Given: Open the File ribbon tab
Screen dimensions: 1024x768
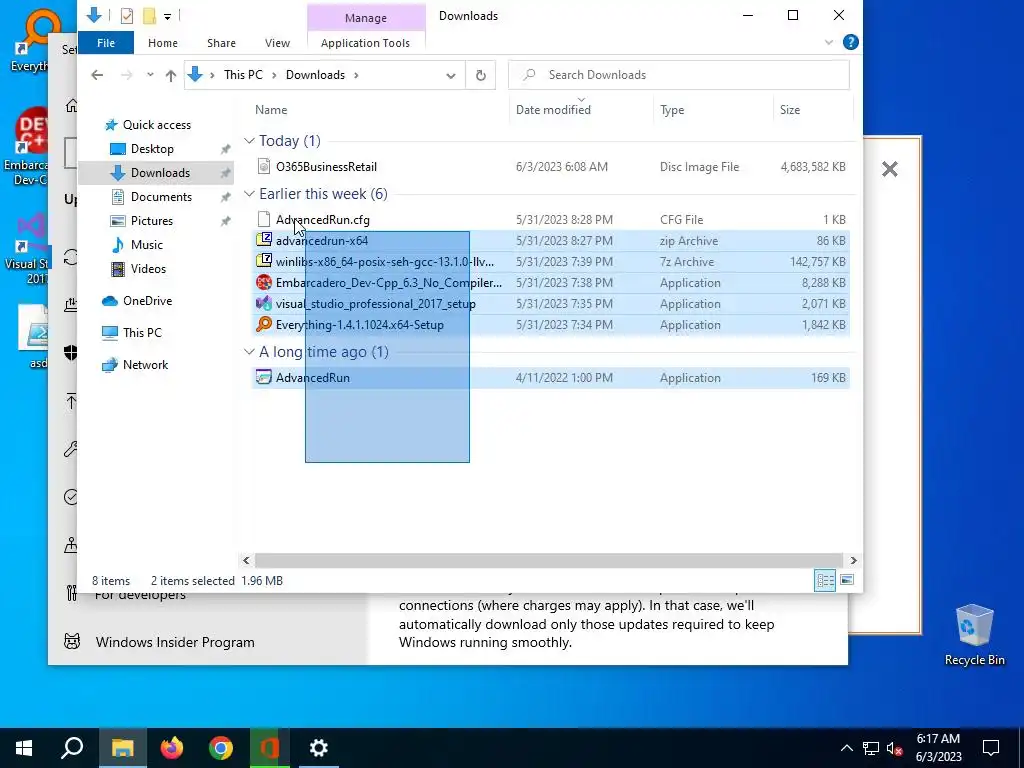Looking at the screenshot, I should 106,42.
